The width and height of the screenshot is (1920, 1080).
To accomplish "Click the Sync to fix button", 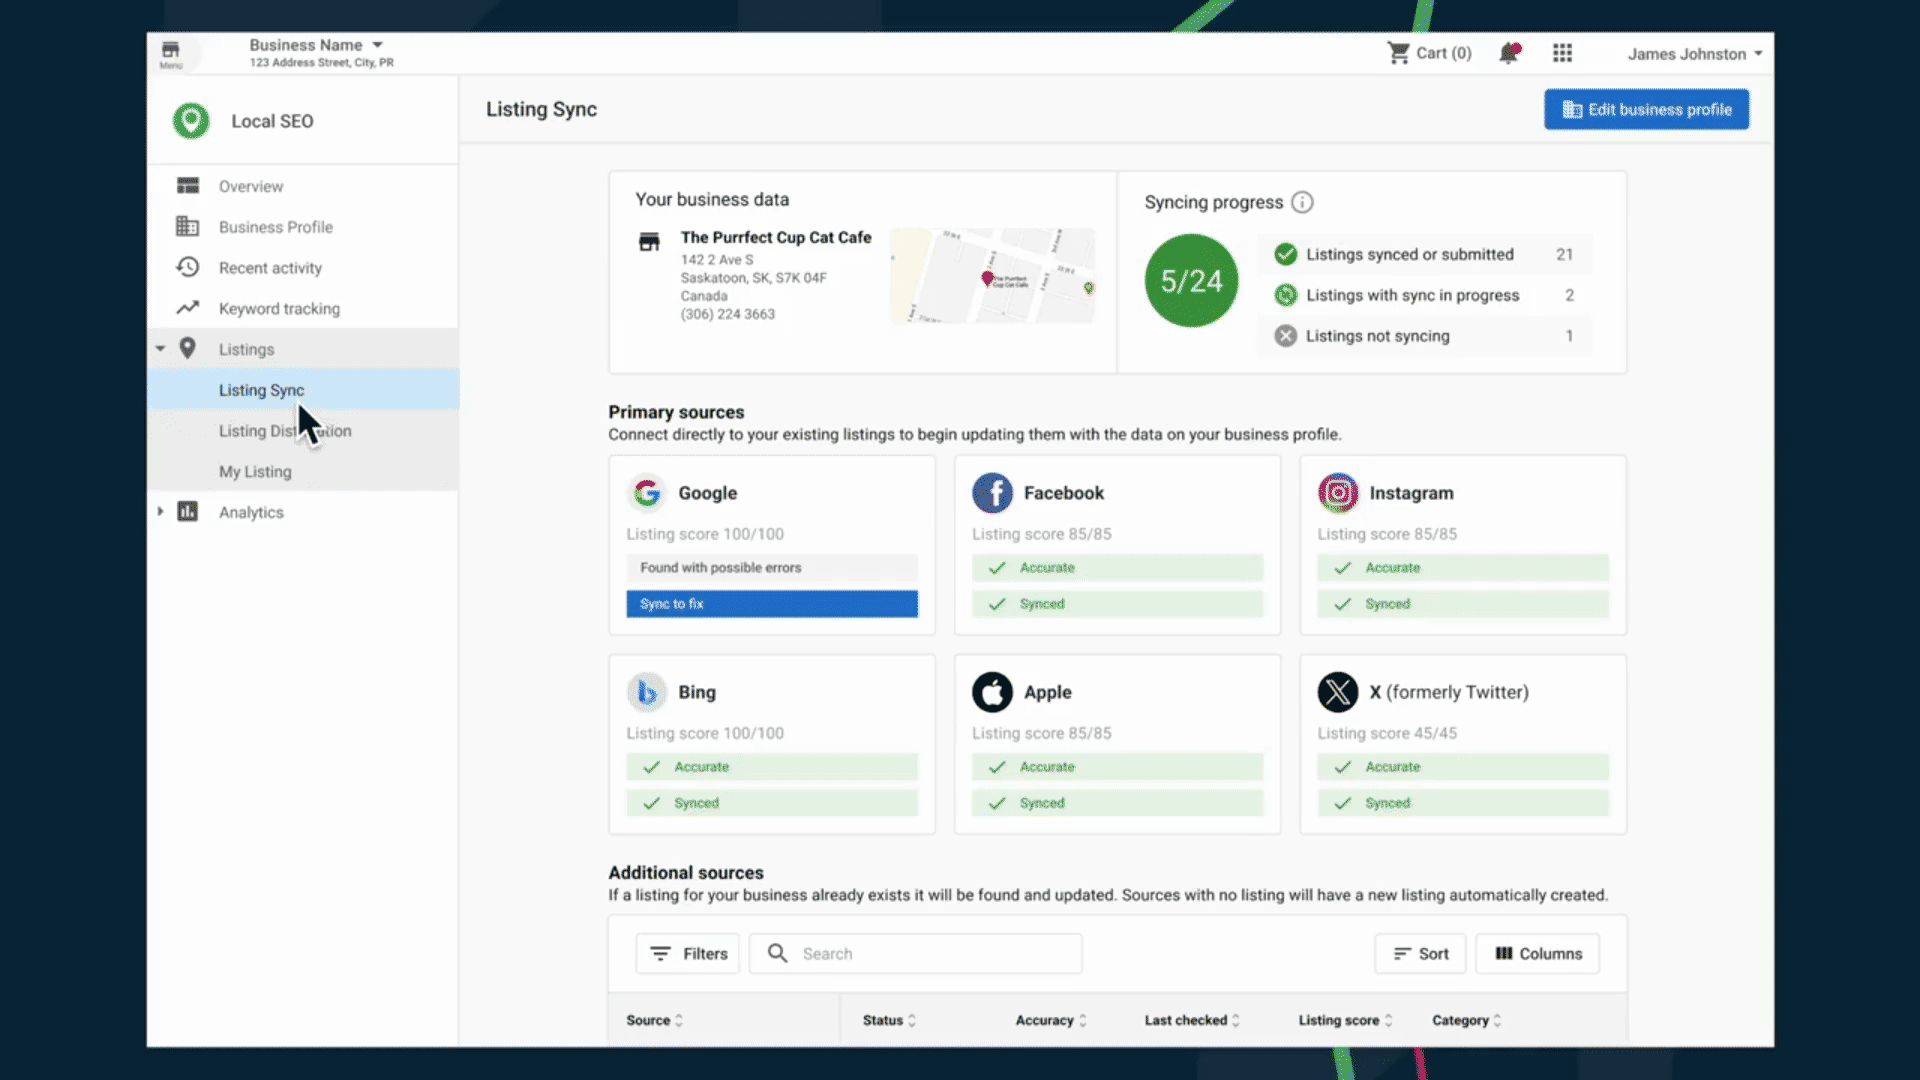I will 771,604.
